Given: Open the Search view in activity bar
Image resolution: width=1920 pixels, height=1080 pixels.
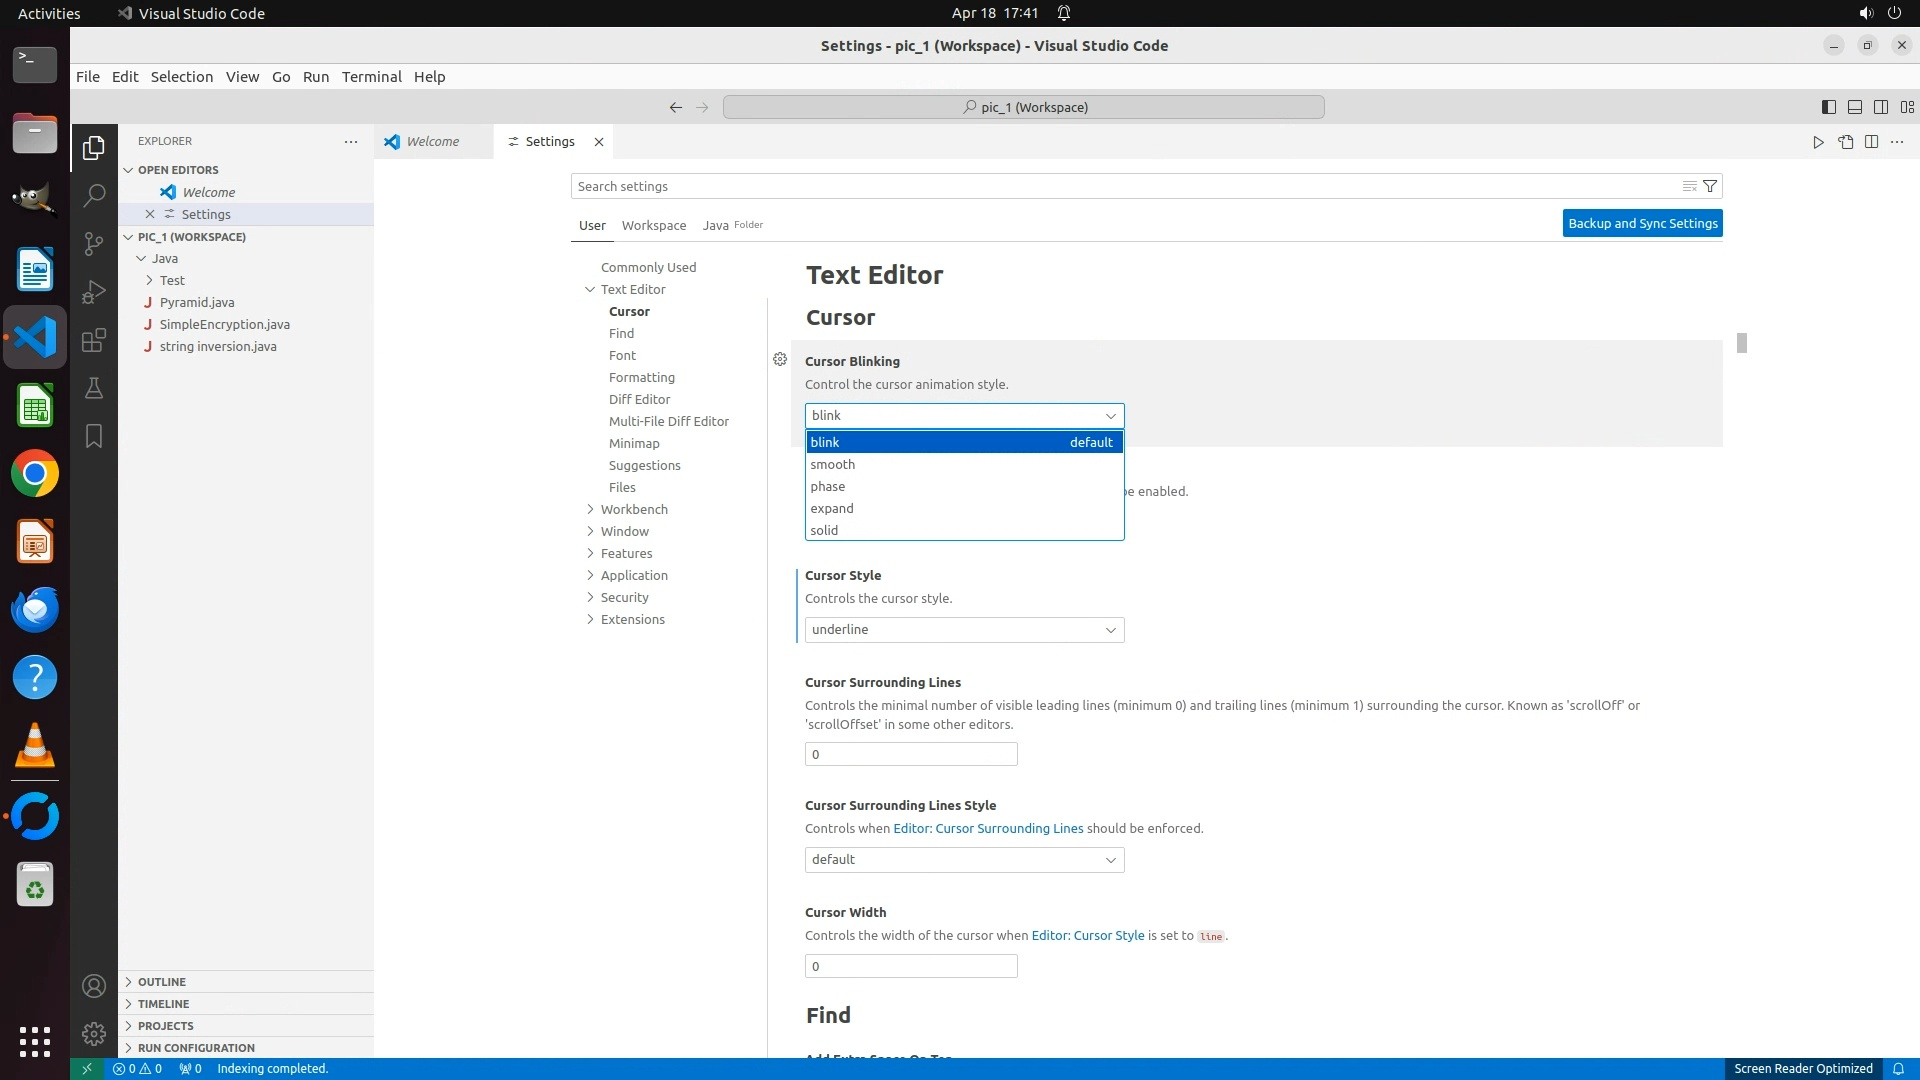Looking at the screenshot, I should [94, 195].
